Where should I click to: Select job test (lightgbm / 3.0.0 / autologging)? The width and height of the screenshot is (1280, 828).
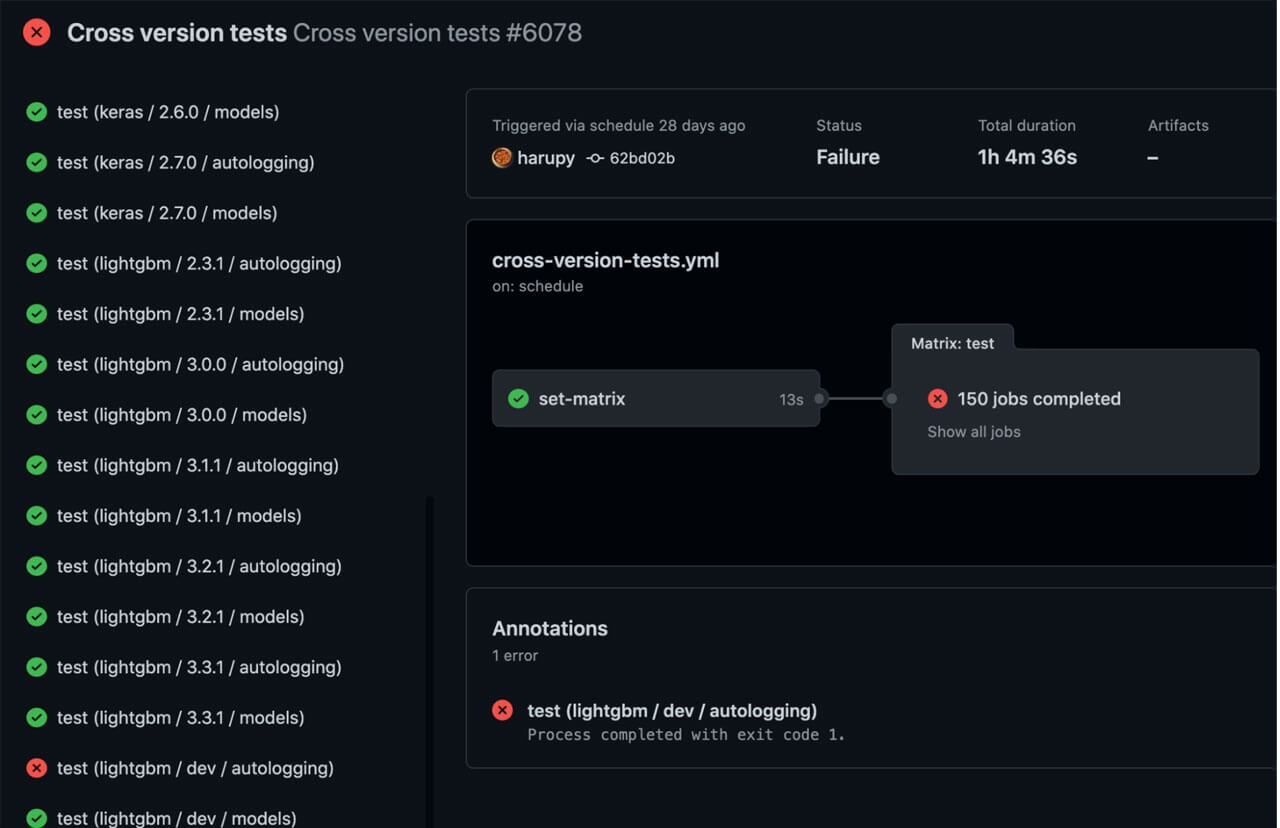tap(200, 365)
